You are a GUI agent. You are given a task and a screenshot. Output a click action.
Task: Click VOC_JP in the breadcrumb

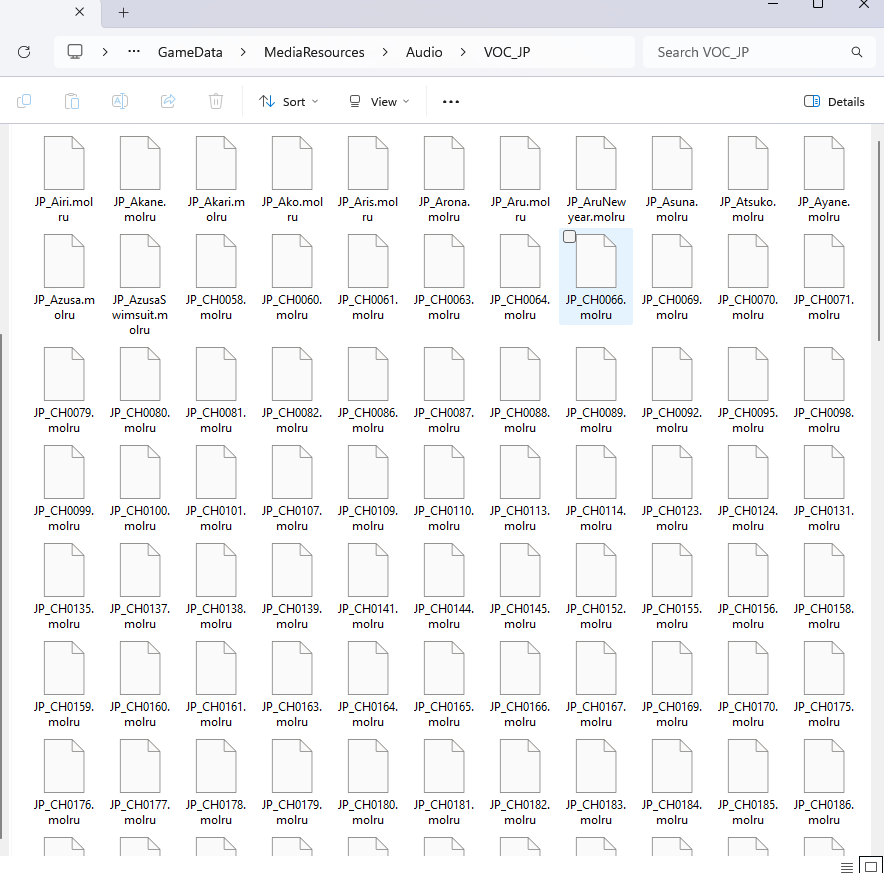507,52
